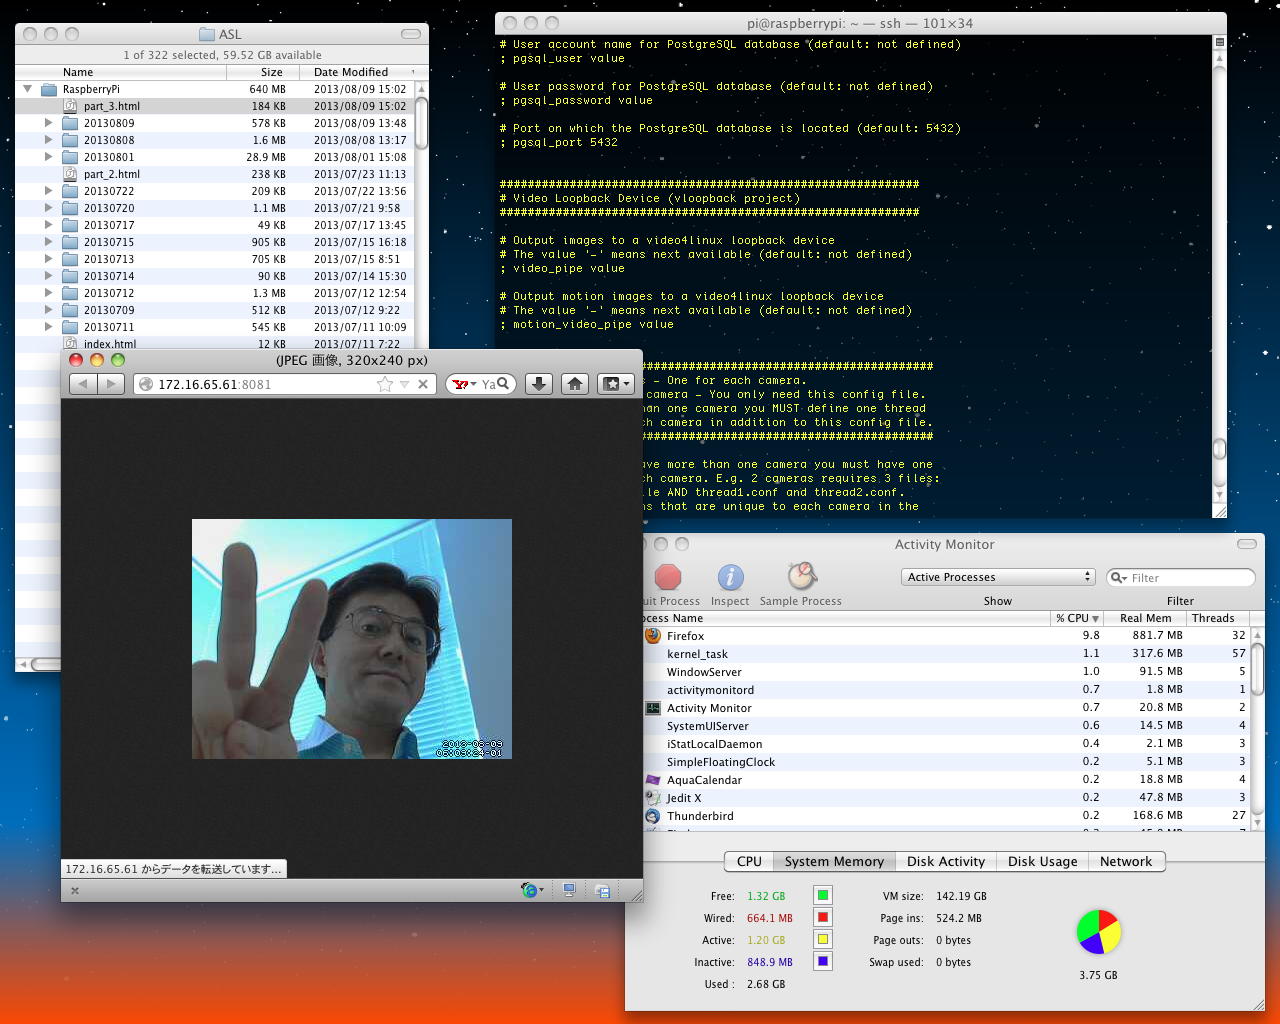Click the globe site identity icon
1280x1024 pixels.
(x=146, y=384)
